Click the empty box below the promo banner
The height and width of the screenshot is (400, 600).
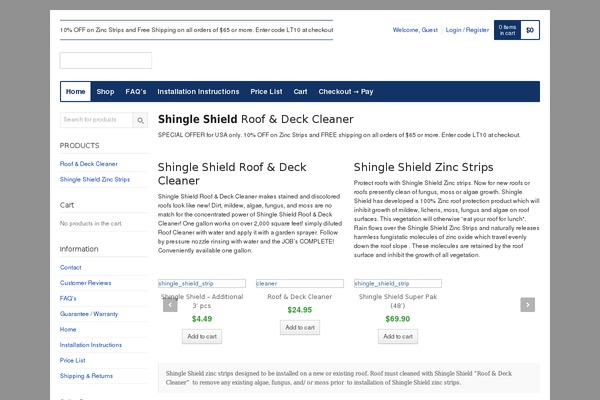point(106,60)
